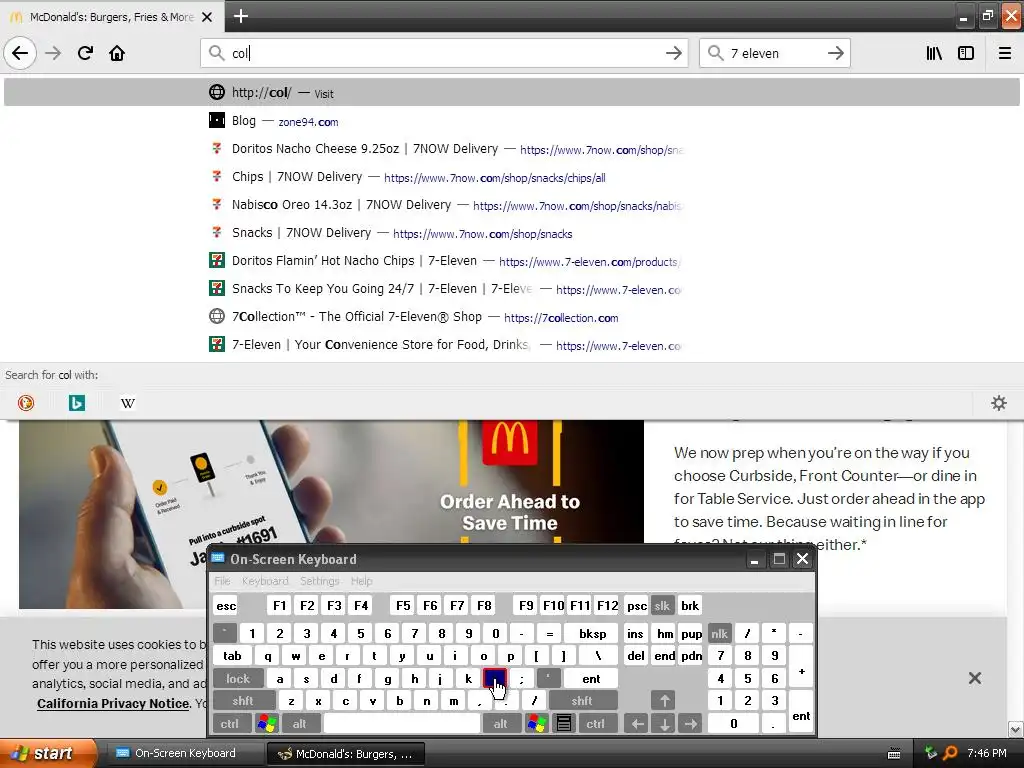Click the spacebar on On-Screen Keyboard

point(402,724)
